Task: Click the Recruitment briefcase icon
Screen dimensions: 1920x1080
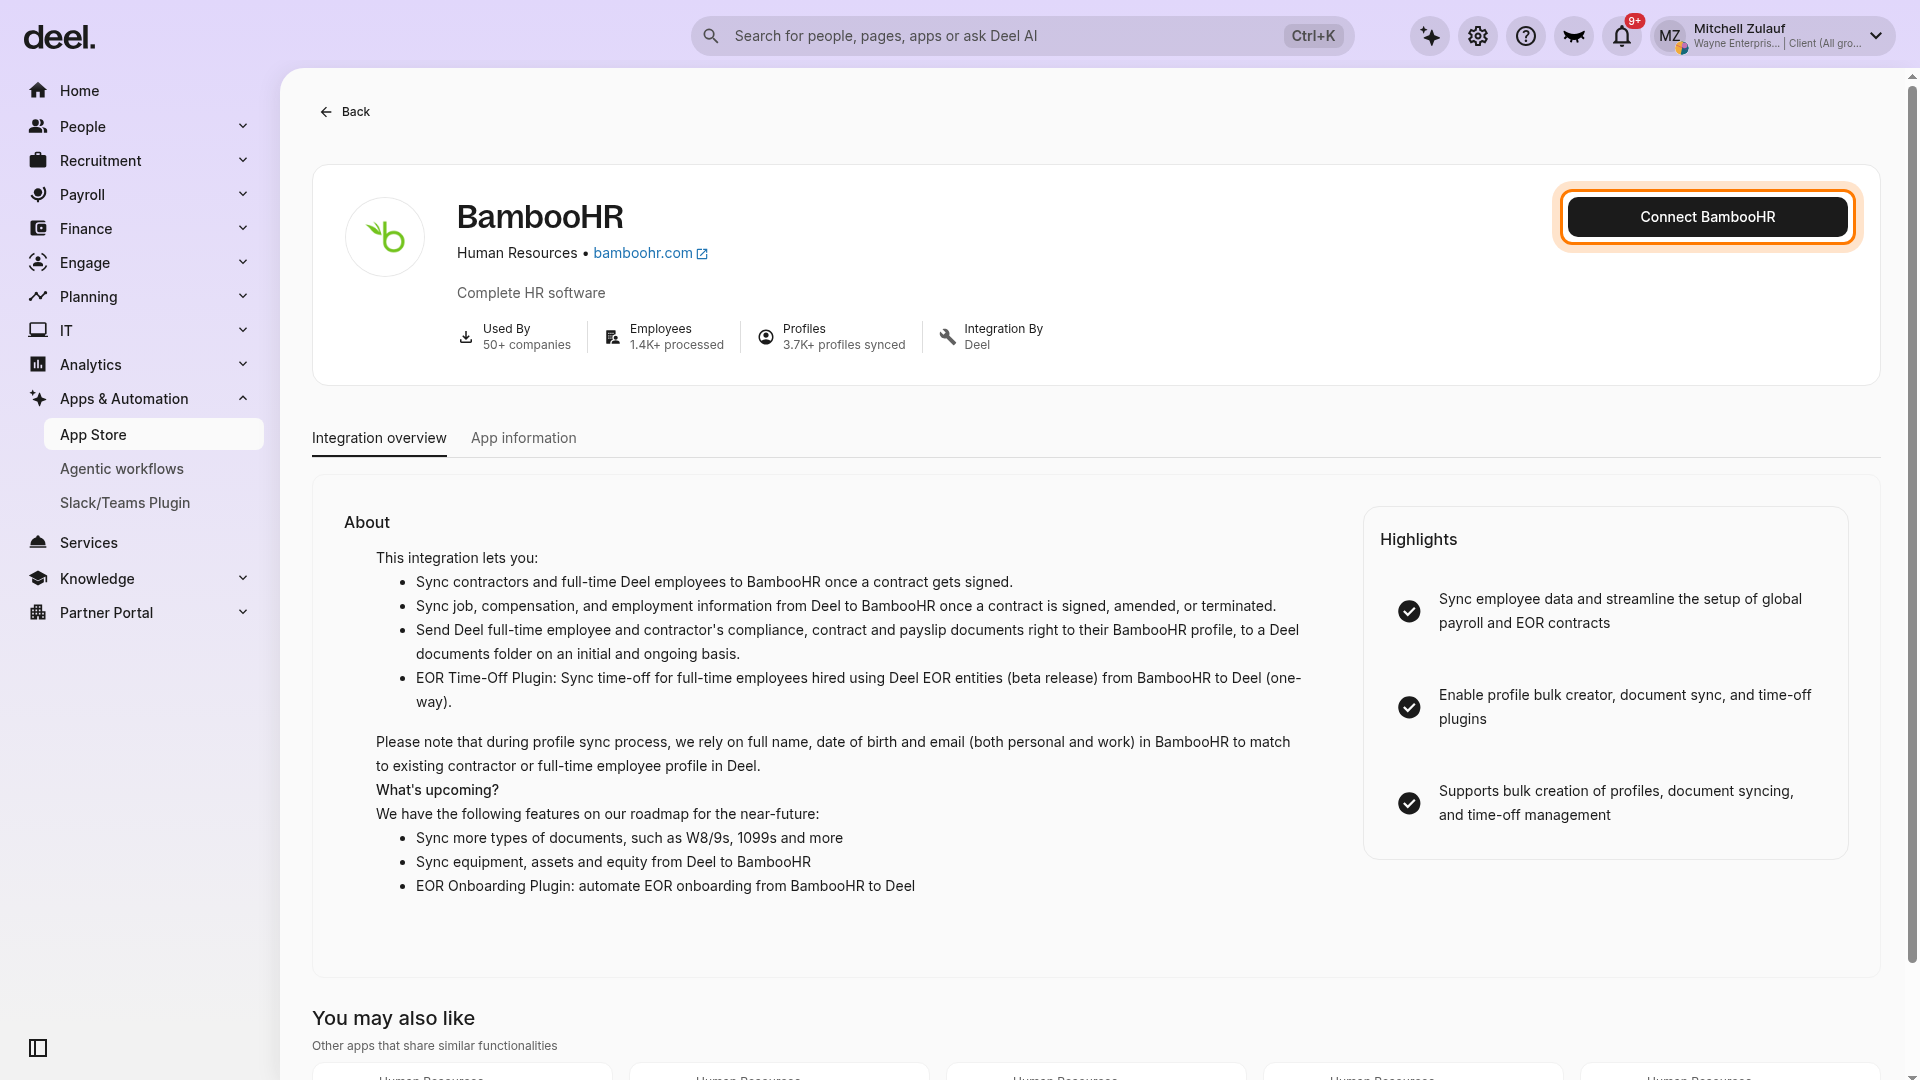Action: (38, 161)
